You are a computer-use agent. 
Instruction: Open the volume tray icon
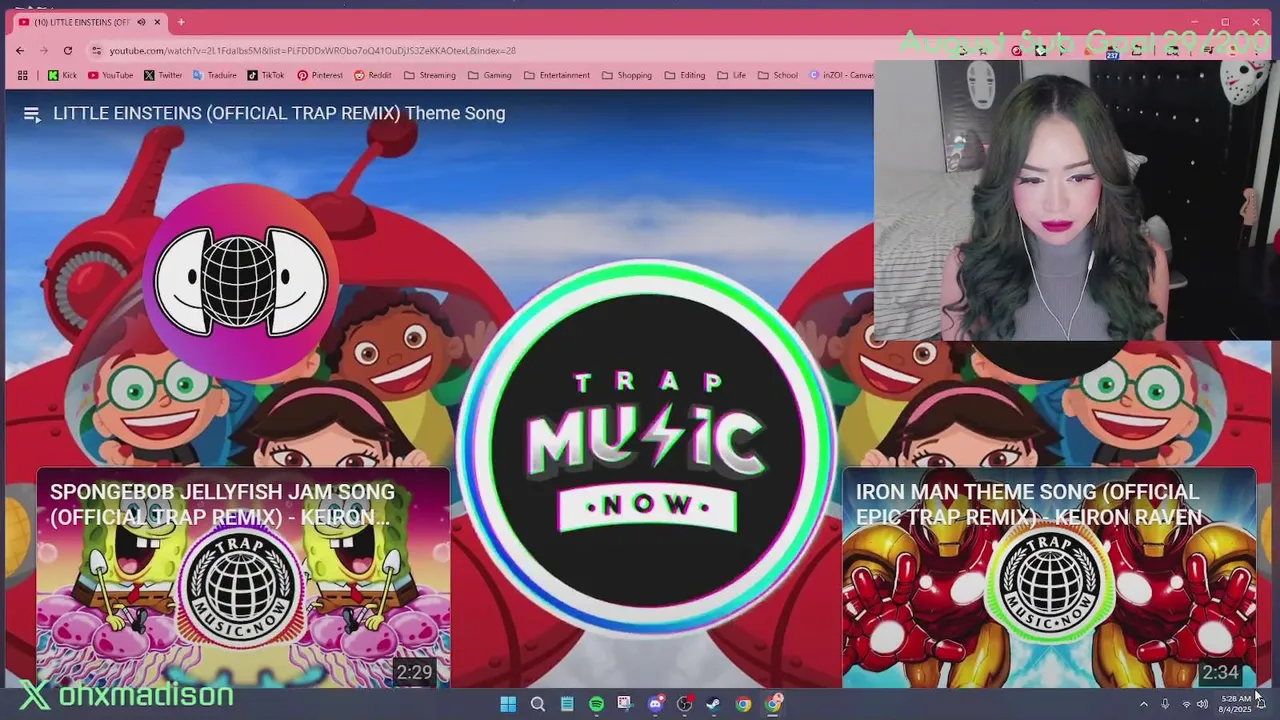pyautogui.click(x=1202, y=704)
